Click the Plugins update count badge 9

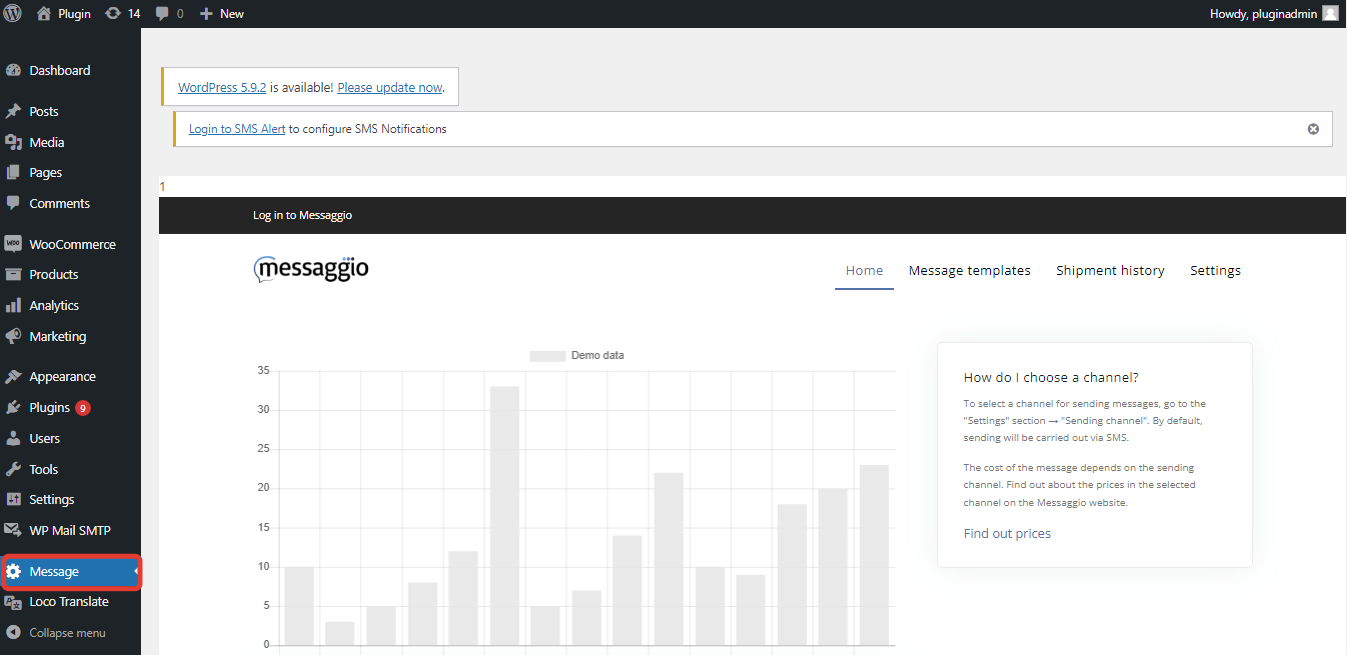point(83,407)
